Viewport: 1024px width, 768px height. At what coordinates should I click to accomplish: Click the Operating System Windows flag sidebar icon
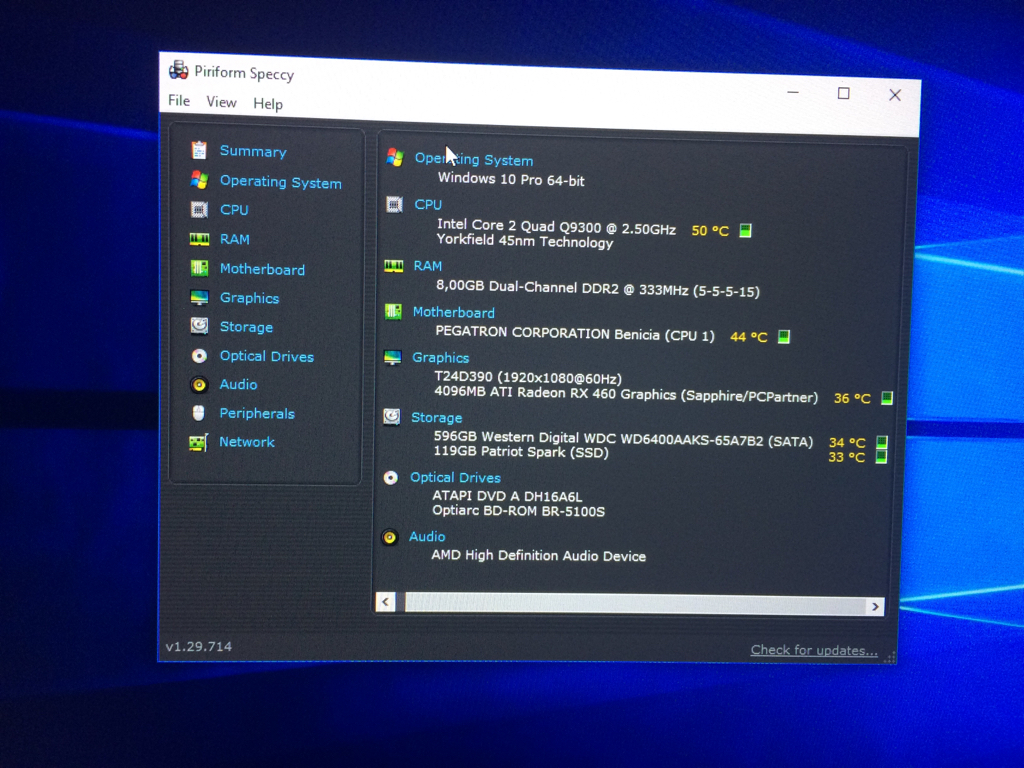[199, 180]
